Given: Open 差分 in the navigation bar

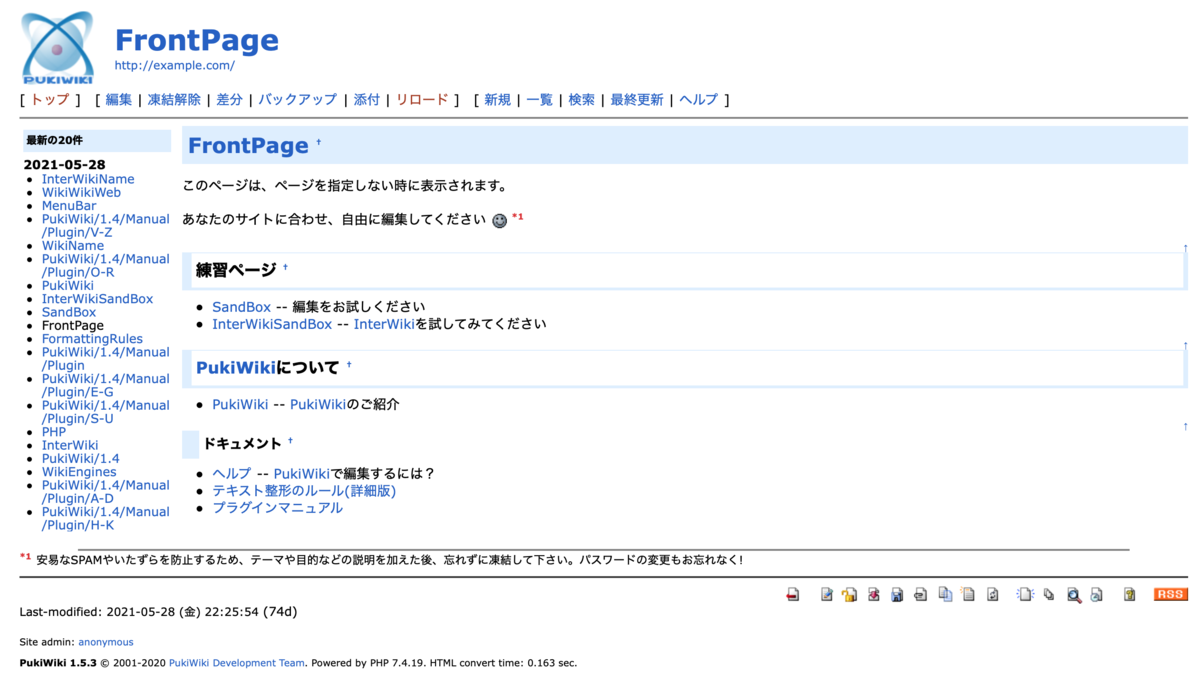Looking at the screenshot, I should tap(229, 100).
